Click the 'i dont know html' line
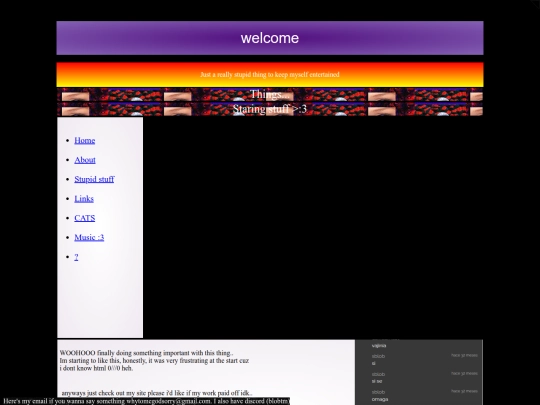Screen dimensions: 540x405 (x=96, y=368)
